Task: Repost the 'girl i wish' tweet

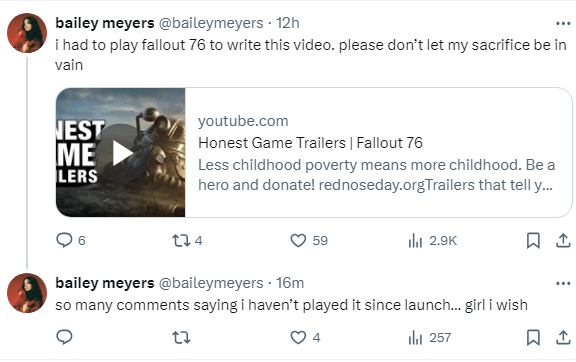Action: (181, 337)
